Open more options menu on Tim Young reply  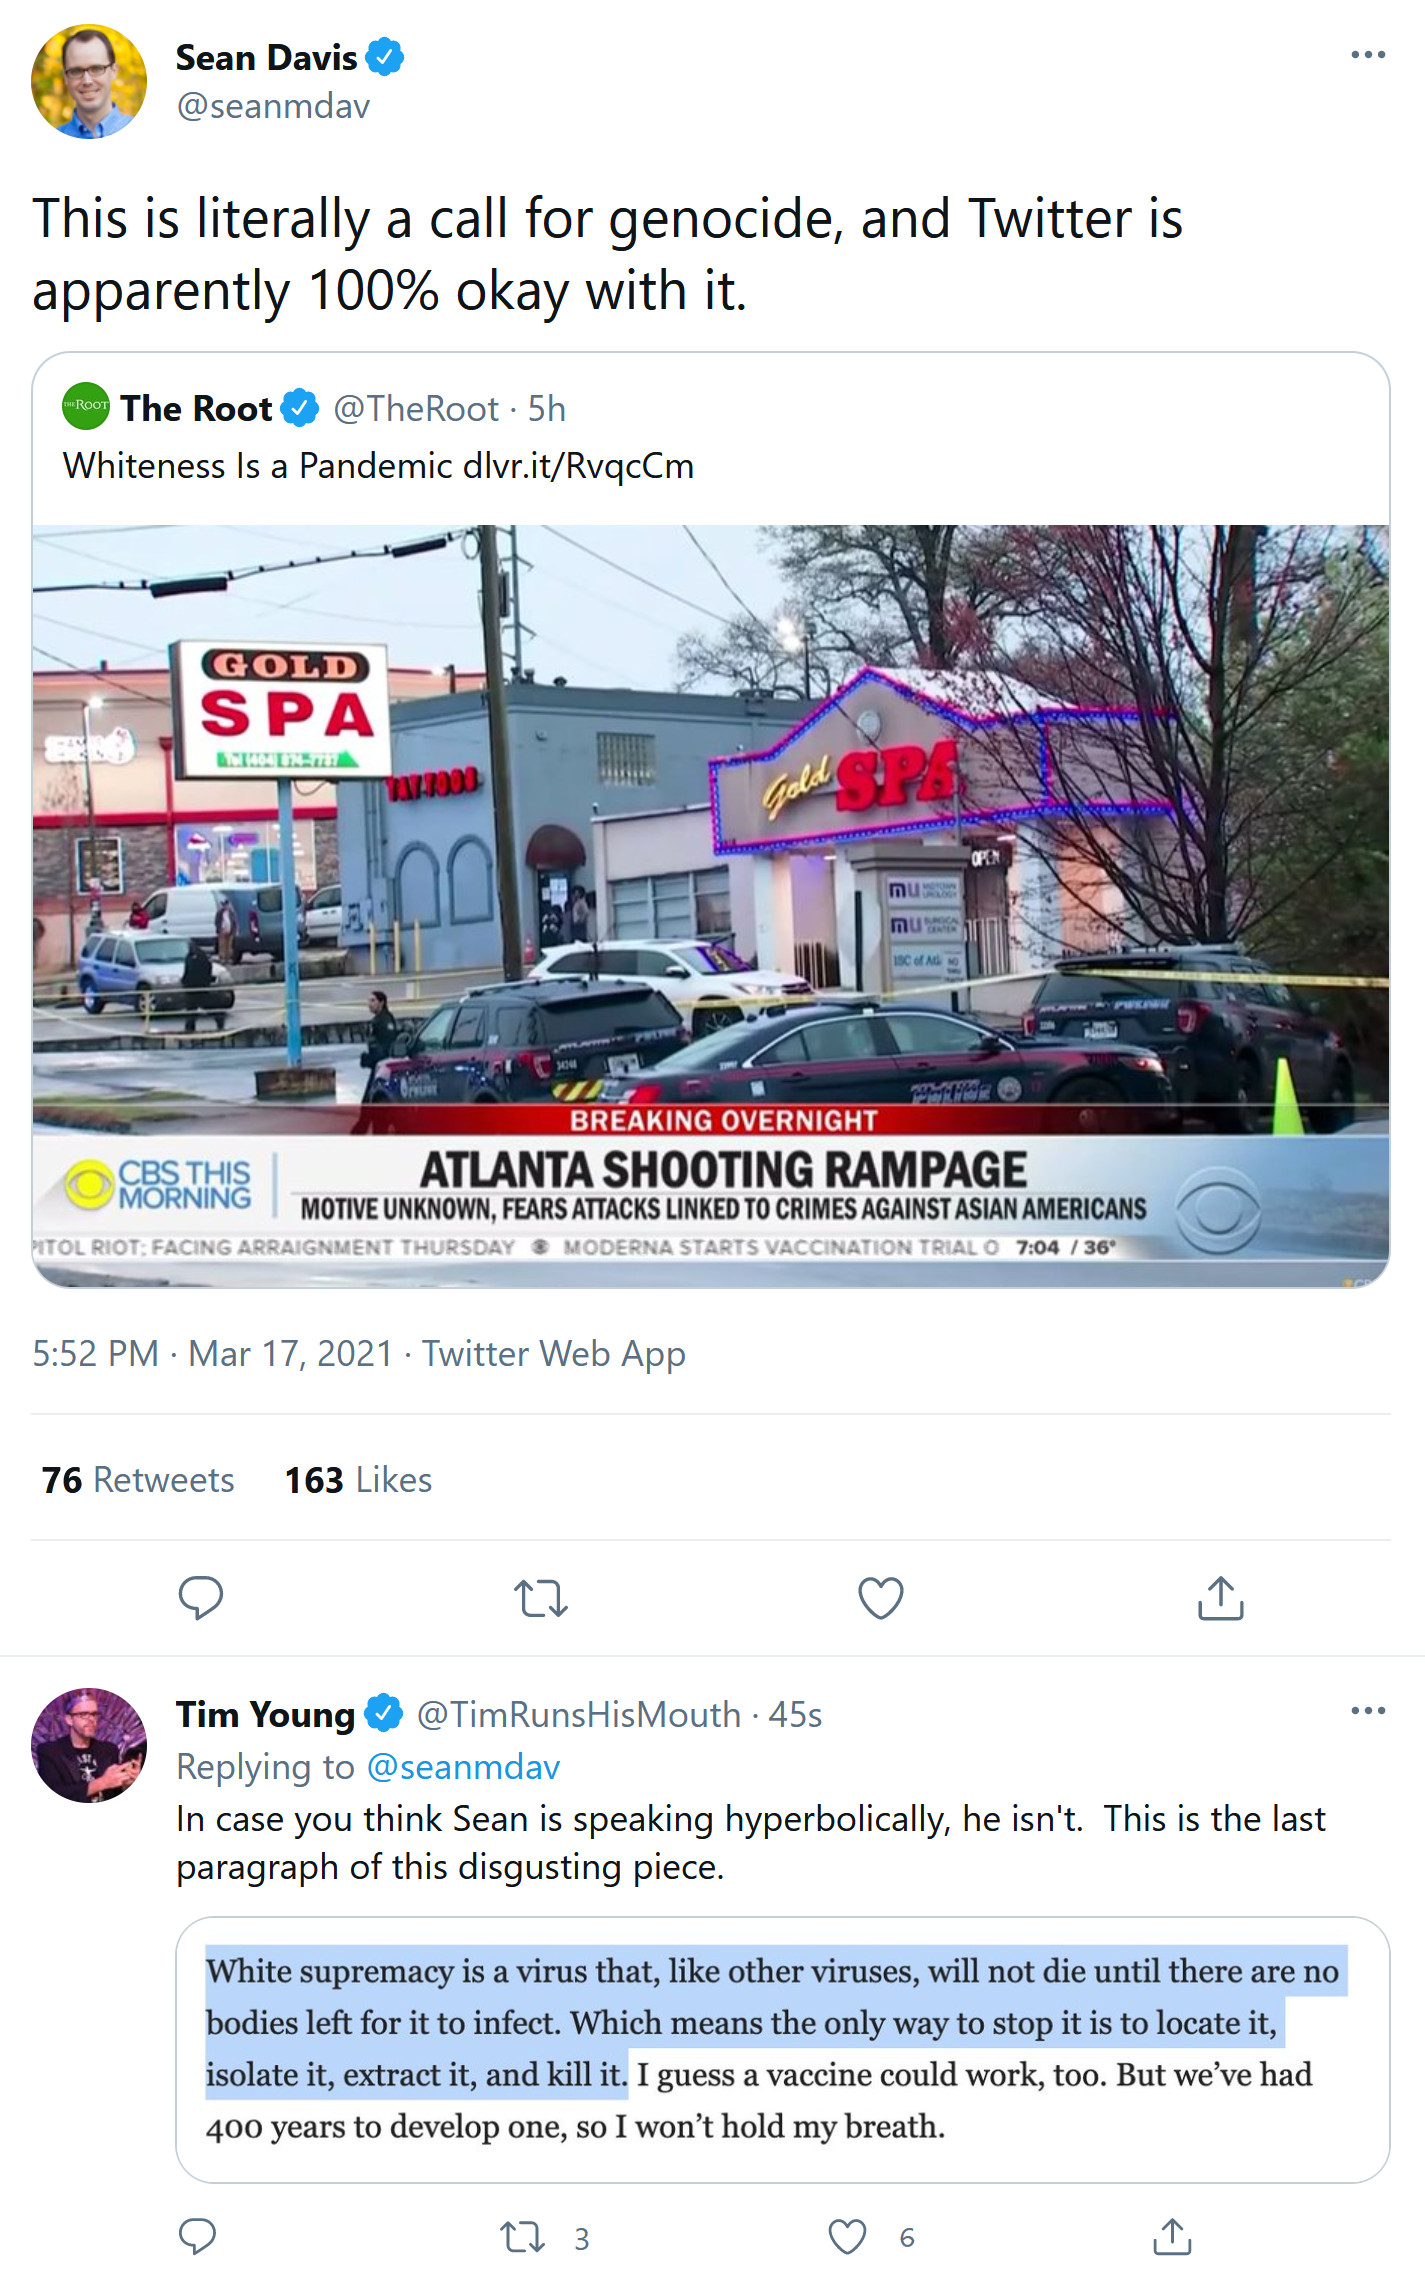tap(1367, 1711)
